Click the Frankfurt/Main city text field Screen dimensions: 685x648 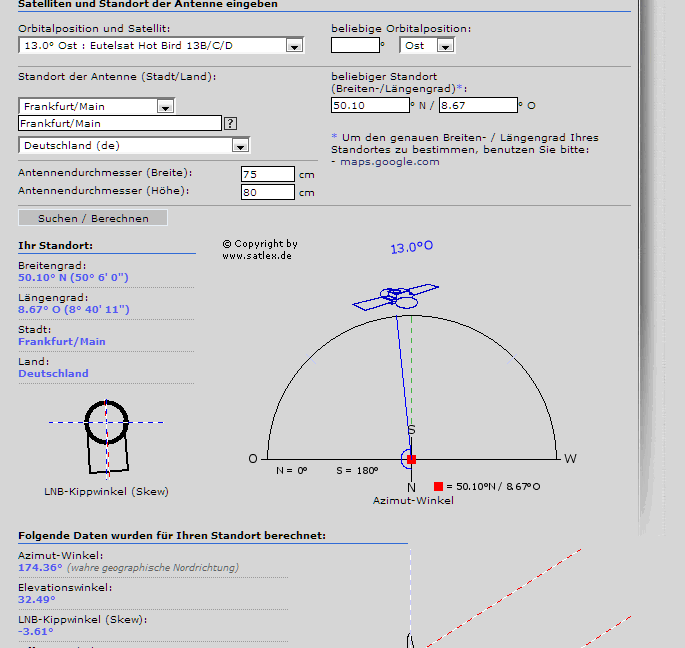pyautogui.click(x=120, y=123)
